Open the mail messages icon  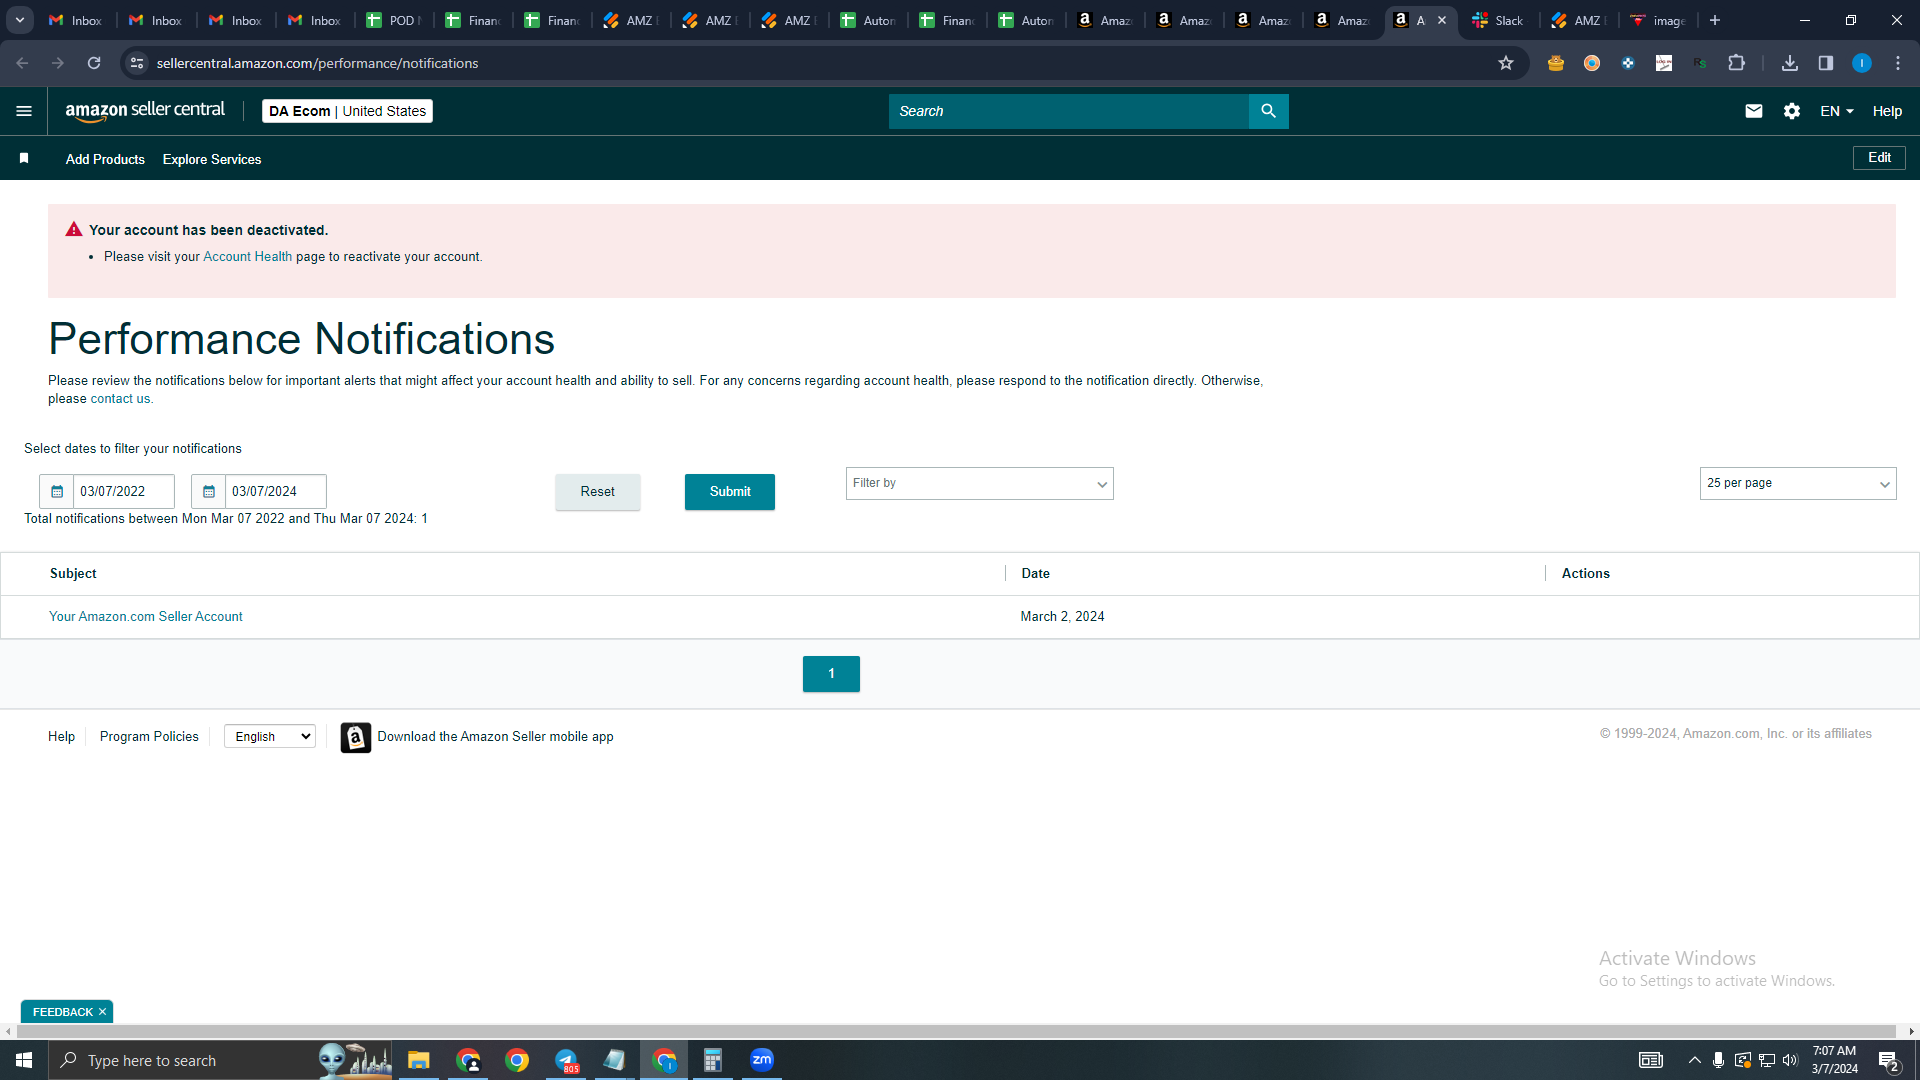pyautogui.click(x=1753, y=111)
